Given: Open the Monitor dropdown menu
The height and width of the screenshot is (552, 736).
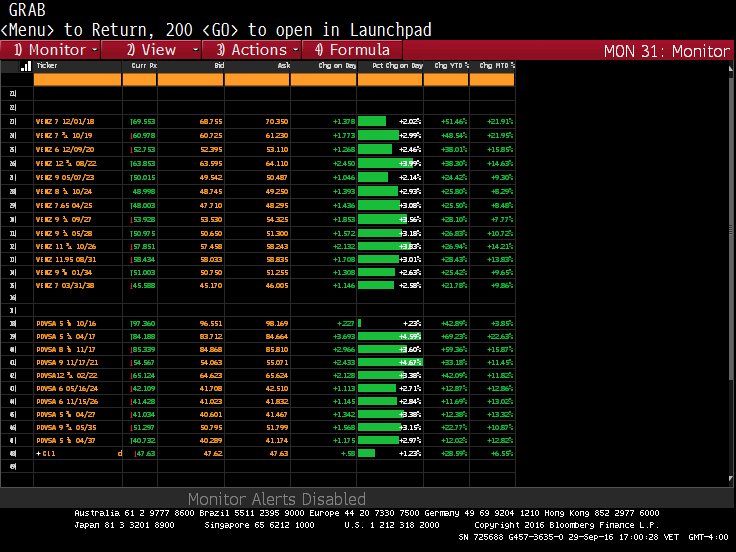Looking at the screenshot, I should coord(55,49).
